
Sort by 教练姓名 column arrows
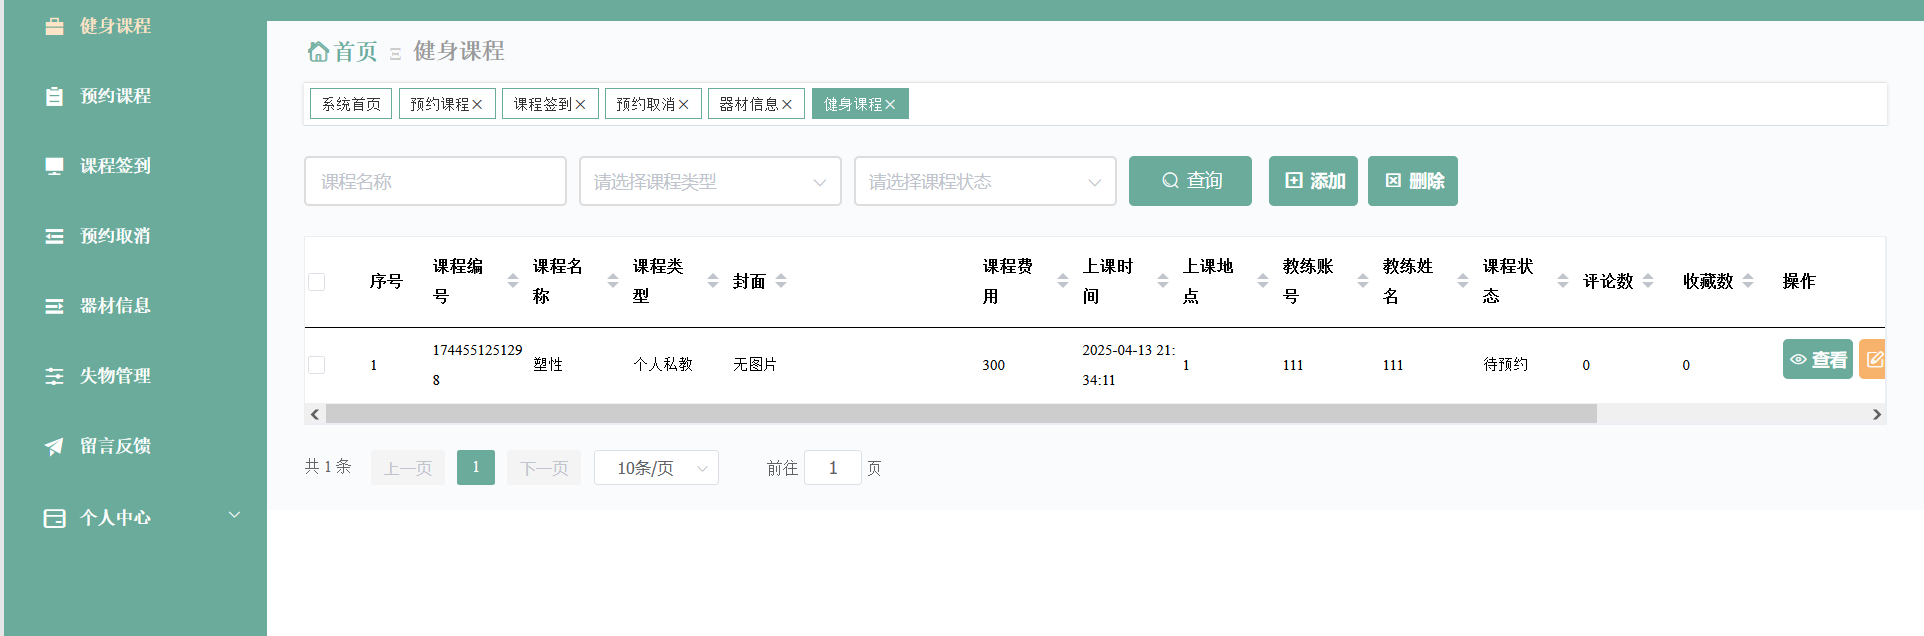click(1463, 281)
